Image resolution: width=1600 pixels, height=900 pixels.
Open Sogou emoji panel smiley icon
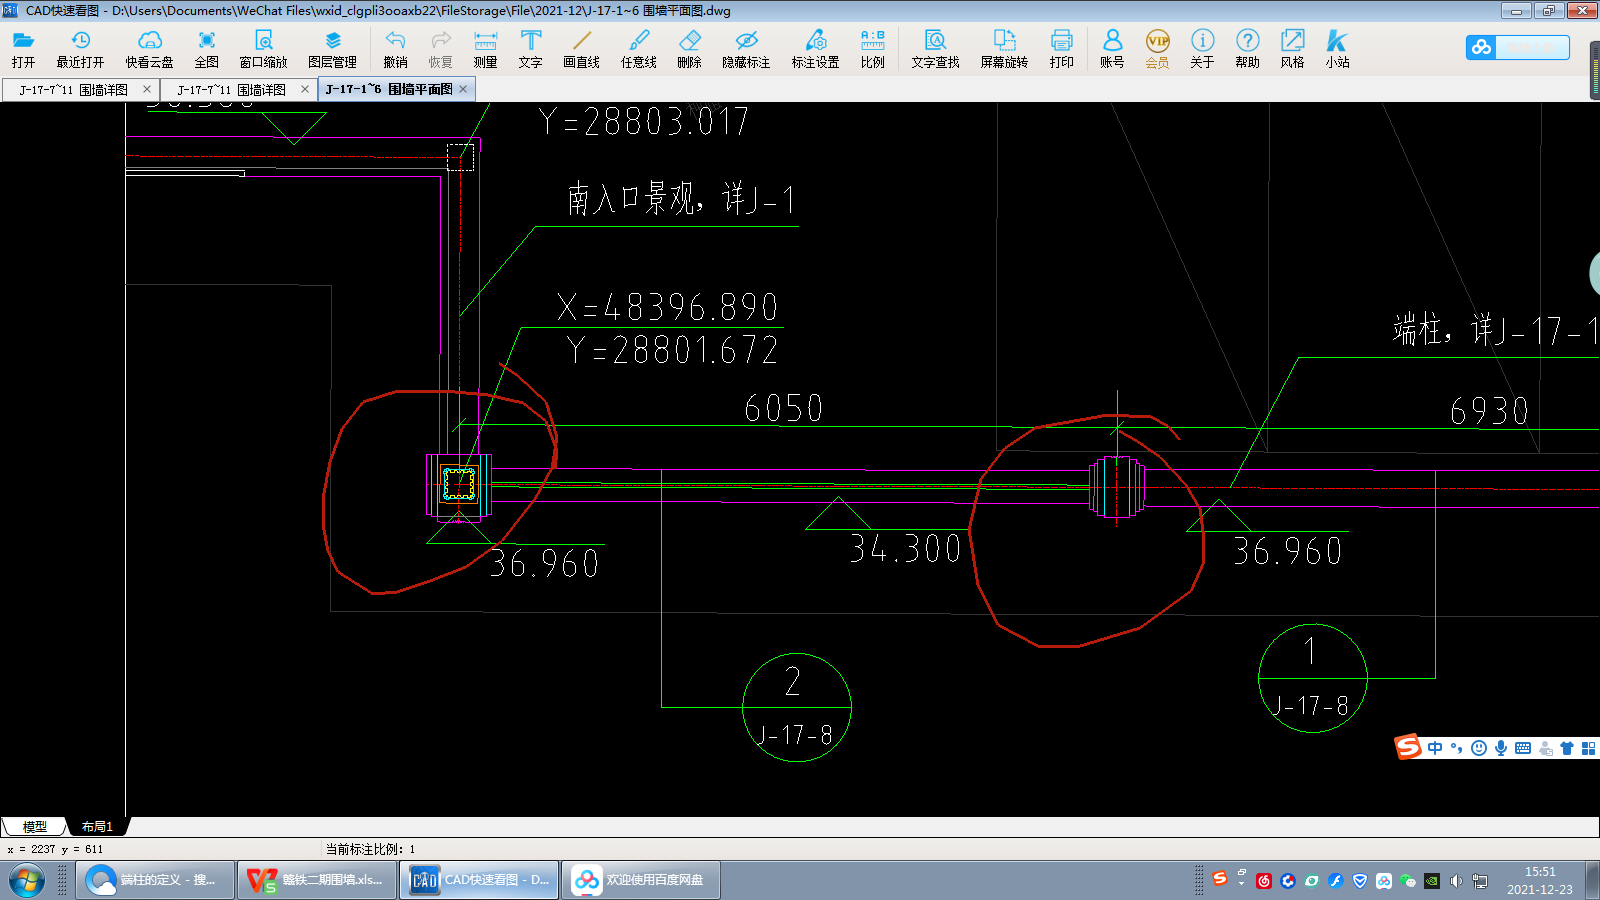(x=1479, y=748)
